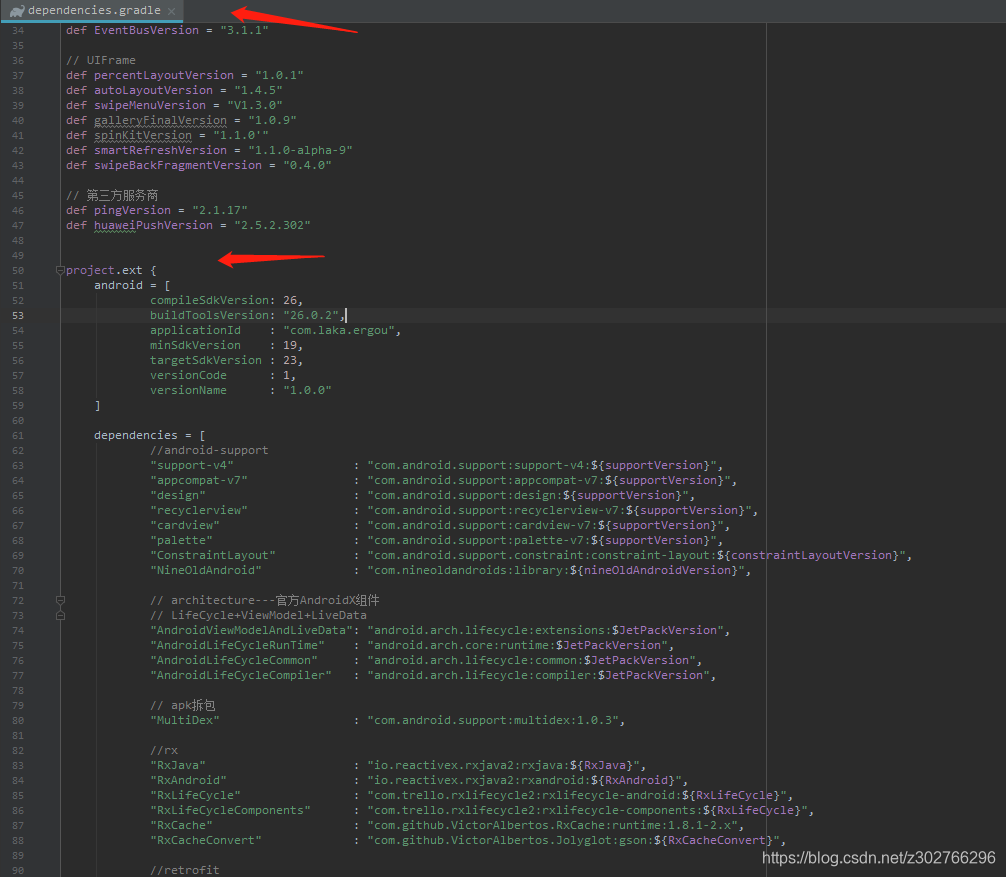Click the versionName value "1.0.0"
The height and width of the screenshot is (877, 1006).
(x=307, y=391)
